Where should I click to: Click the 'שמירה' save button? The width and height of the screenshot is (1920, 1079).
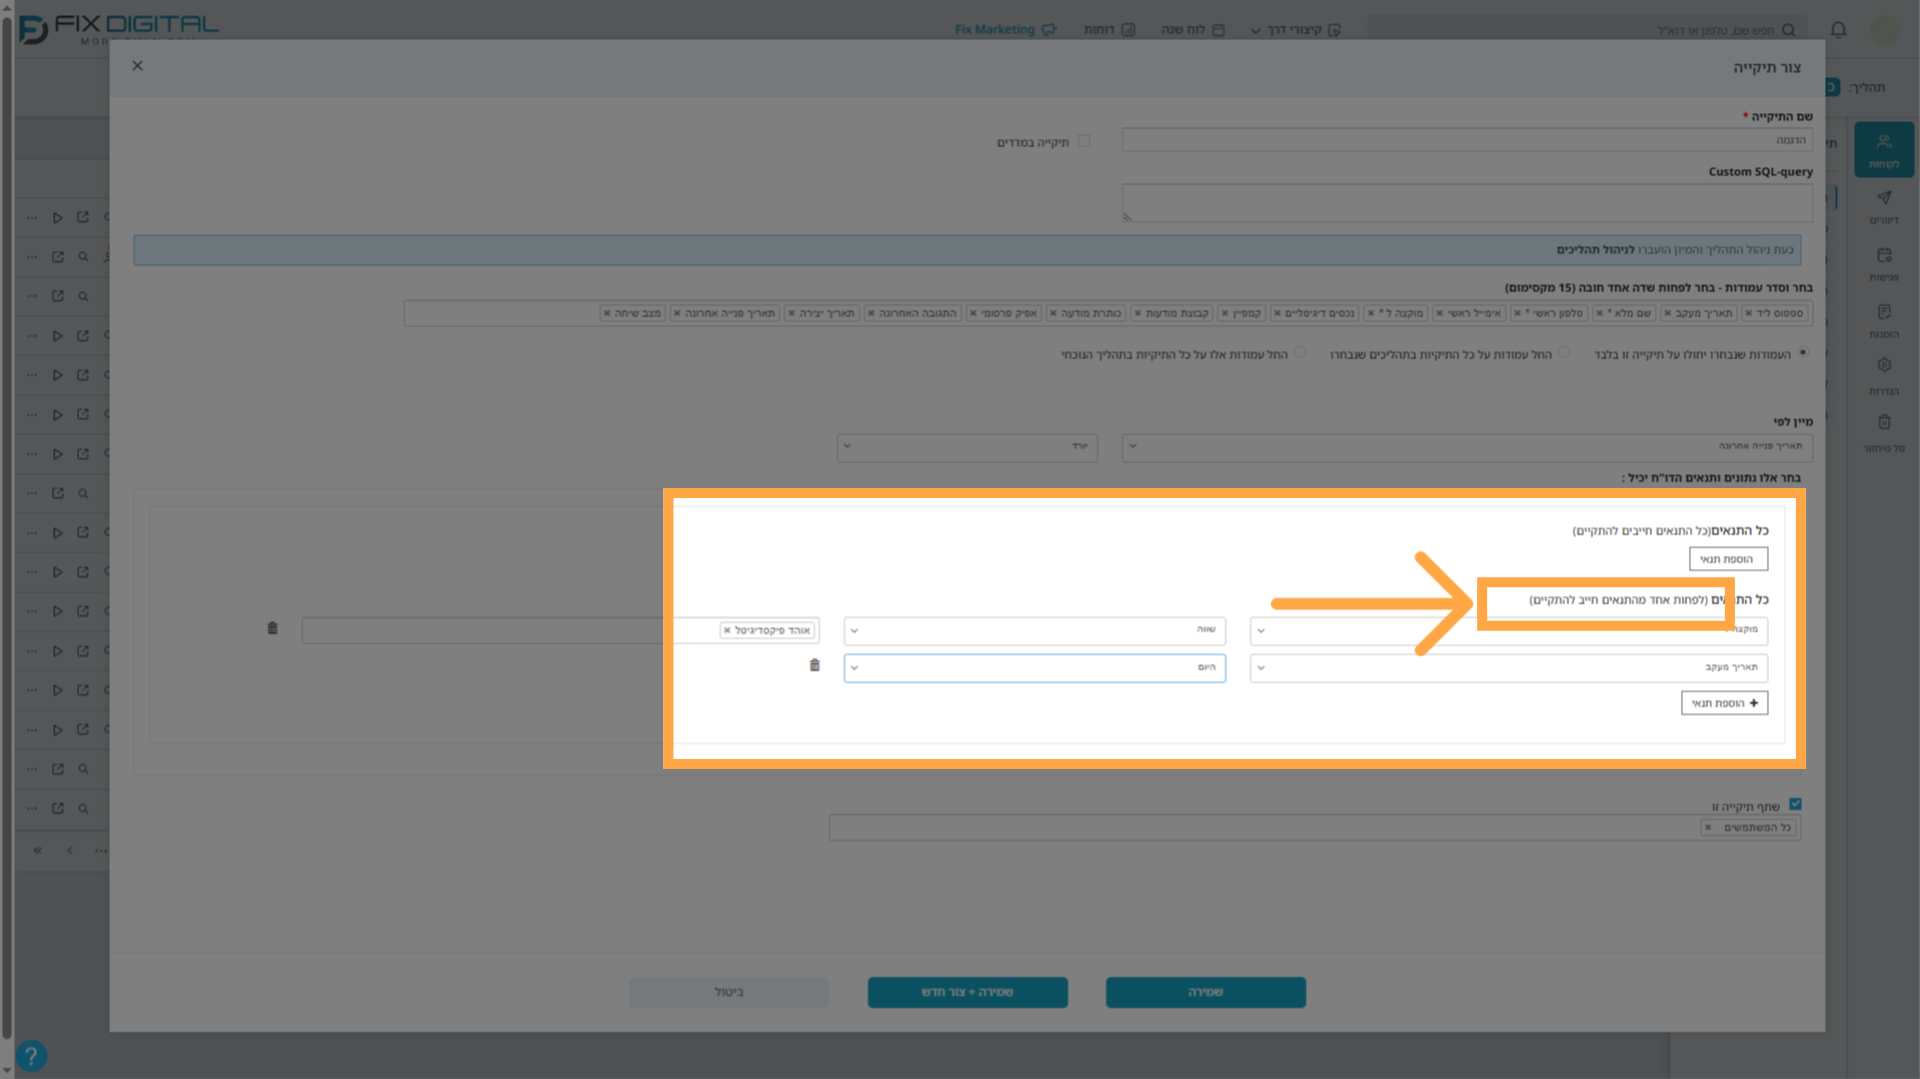pos(1205,992)
